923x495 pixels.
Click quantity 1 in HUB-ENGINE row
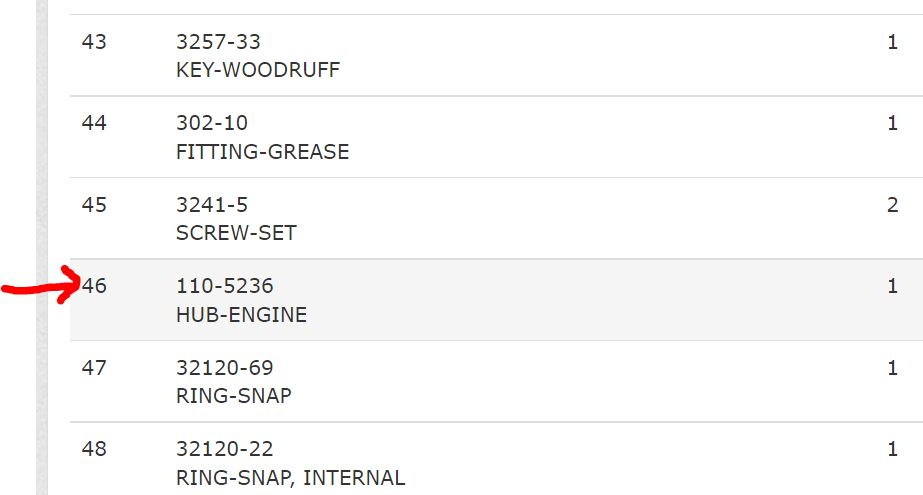[x=892, y=287]
